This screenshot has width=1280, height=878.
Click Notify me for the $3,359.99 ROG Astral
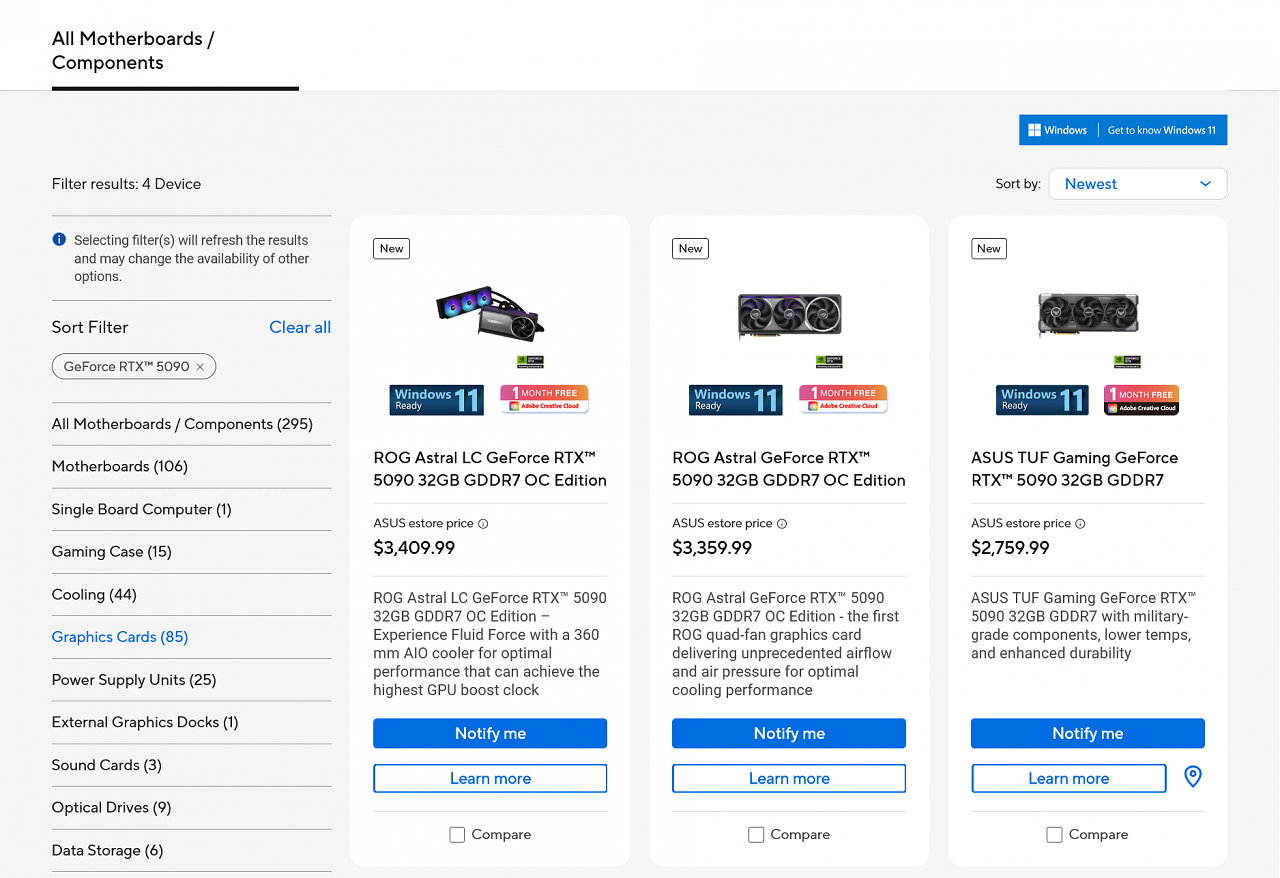[x=789, y=733]
